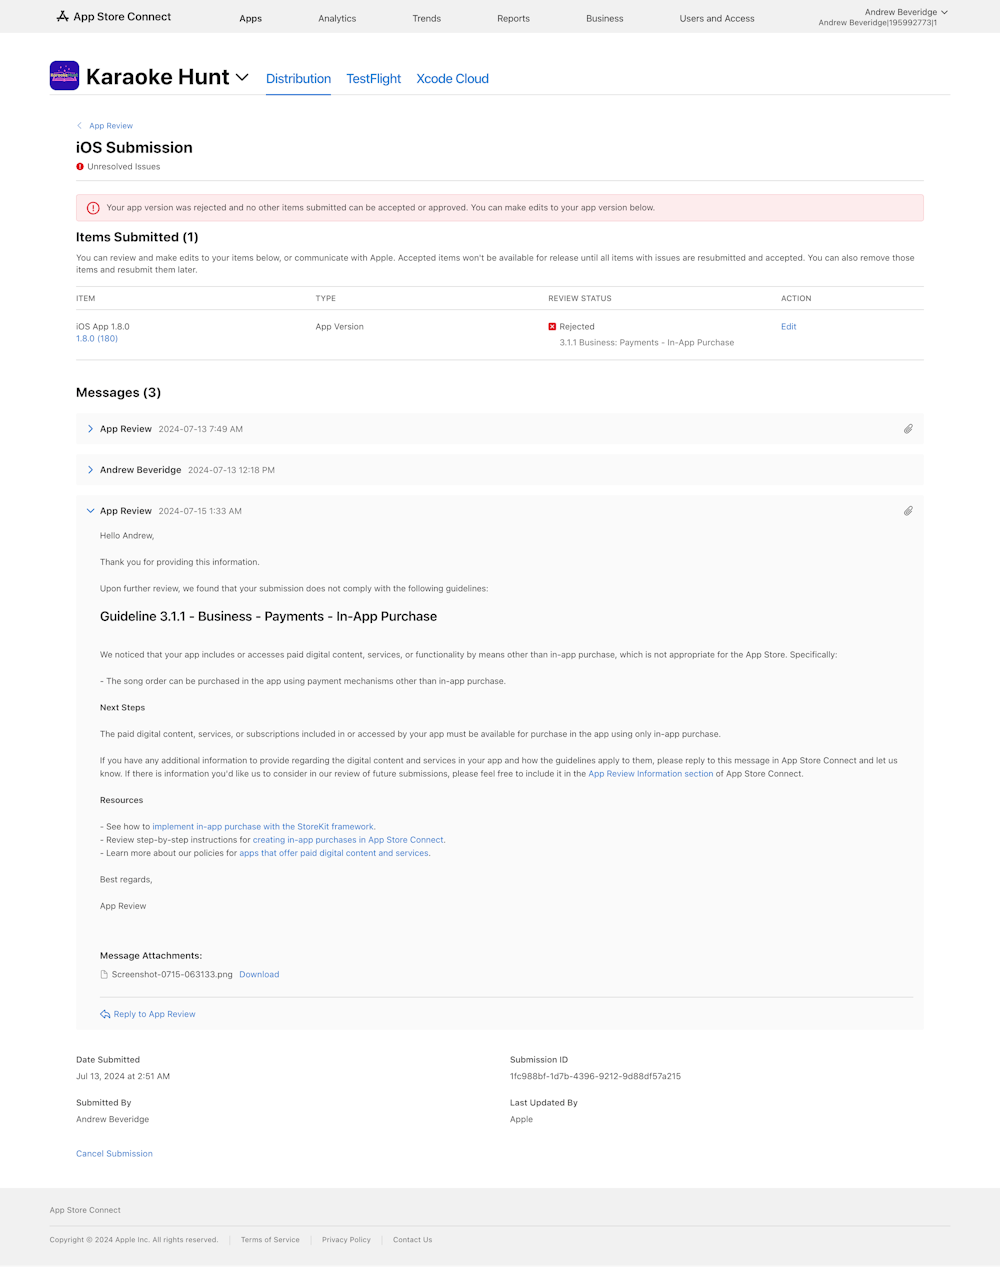Expand Andrew Beveridge's message
1000x1267 pixels.
pos(90,470)
